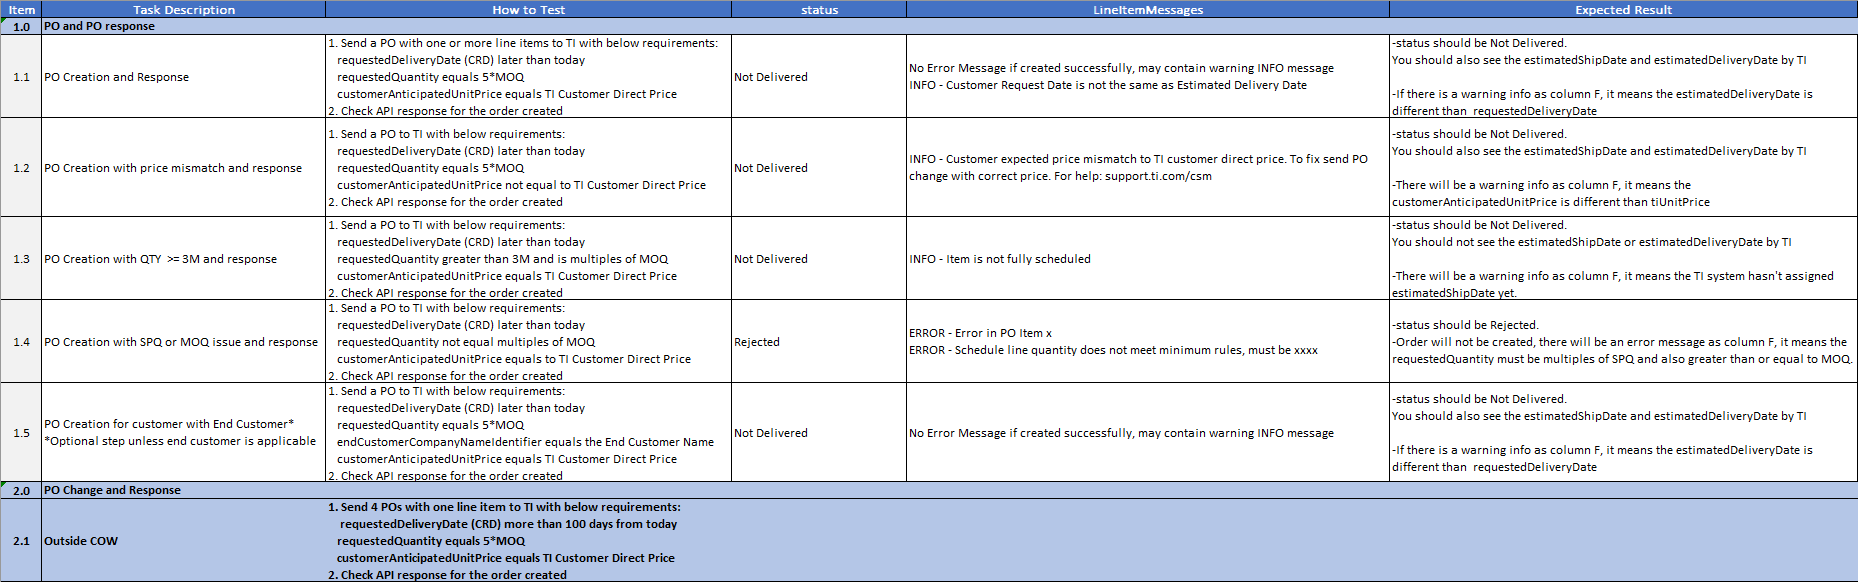
Task: Click the "Outside COW" task cell
Action: pyautogui.click(x=81, y=541)
